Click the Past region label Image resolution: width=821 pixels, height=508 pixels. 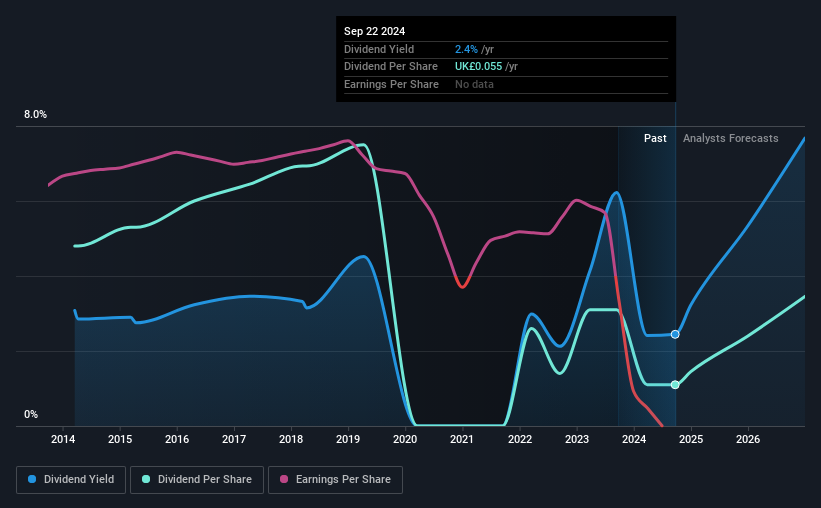pos(655,138)
